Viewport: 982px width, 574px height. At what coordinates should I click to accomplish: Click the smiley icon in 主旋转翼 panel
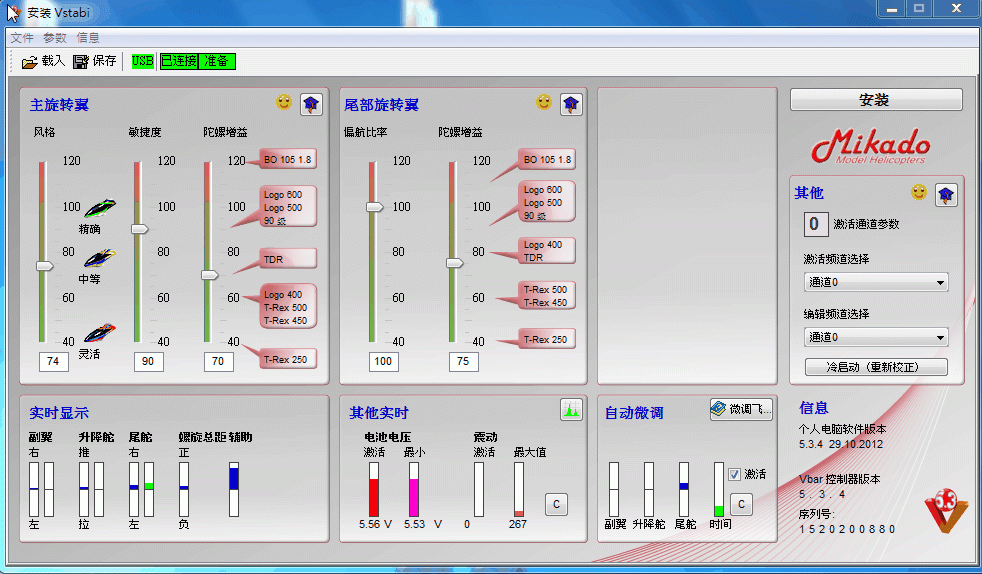coord(284,102)
